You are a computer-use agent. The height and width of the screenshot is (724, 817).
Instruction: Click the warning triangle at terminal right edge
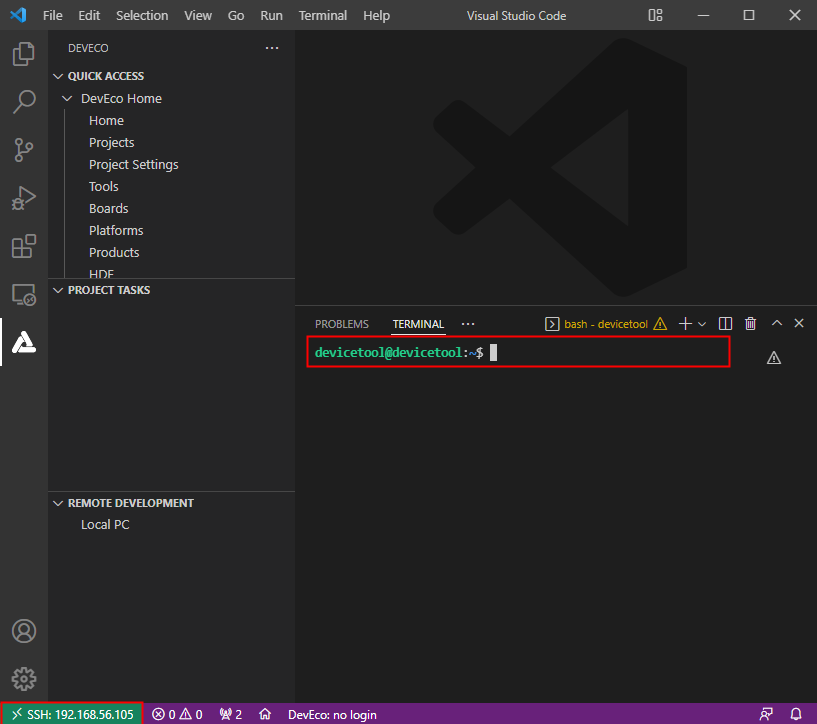(774, 358)
